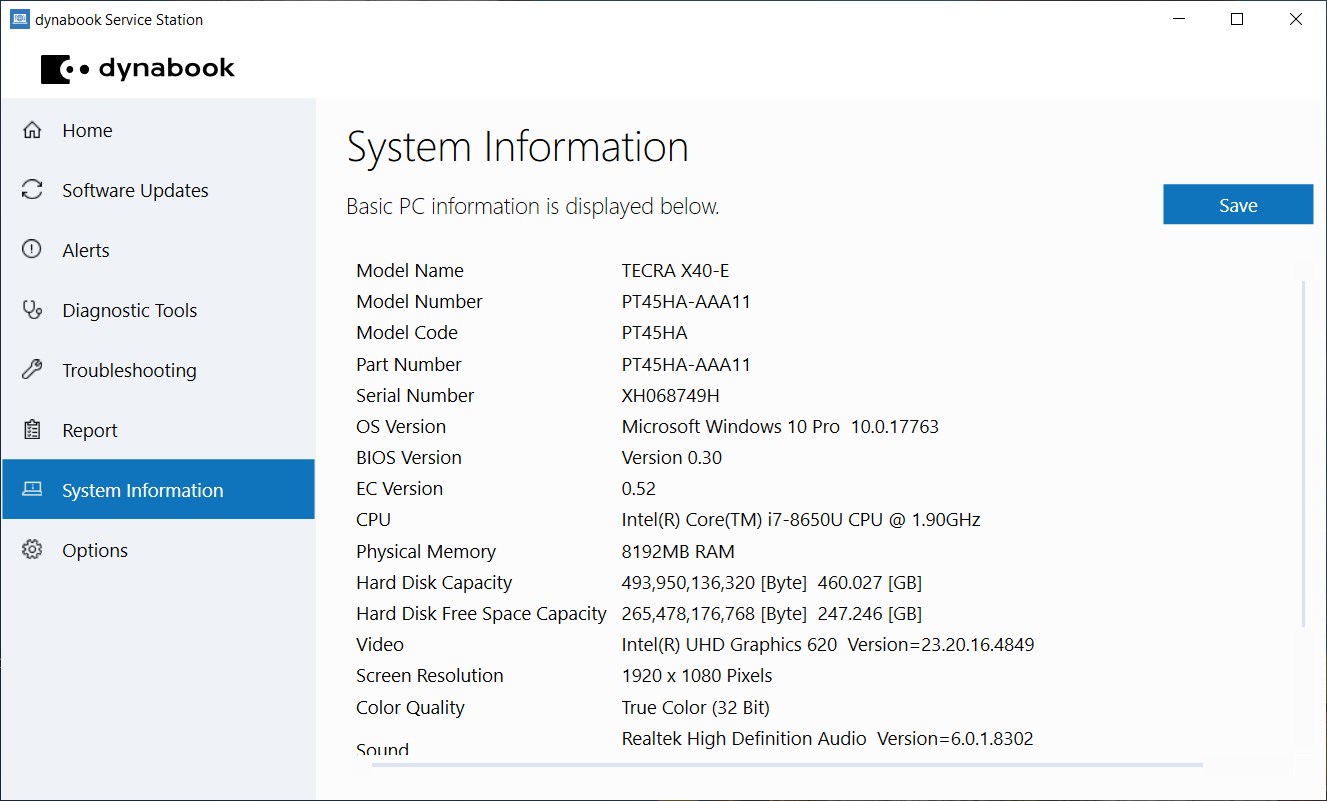The height and width of the screenshot is (801, 1327).
Task: Minimize the dynabook Service Station window
Action: 1178,19
